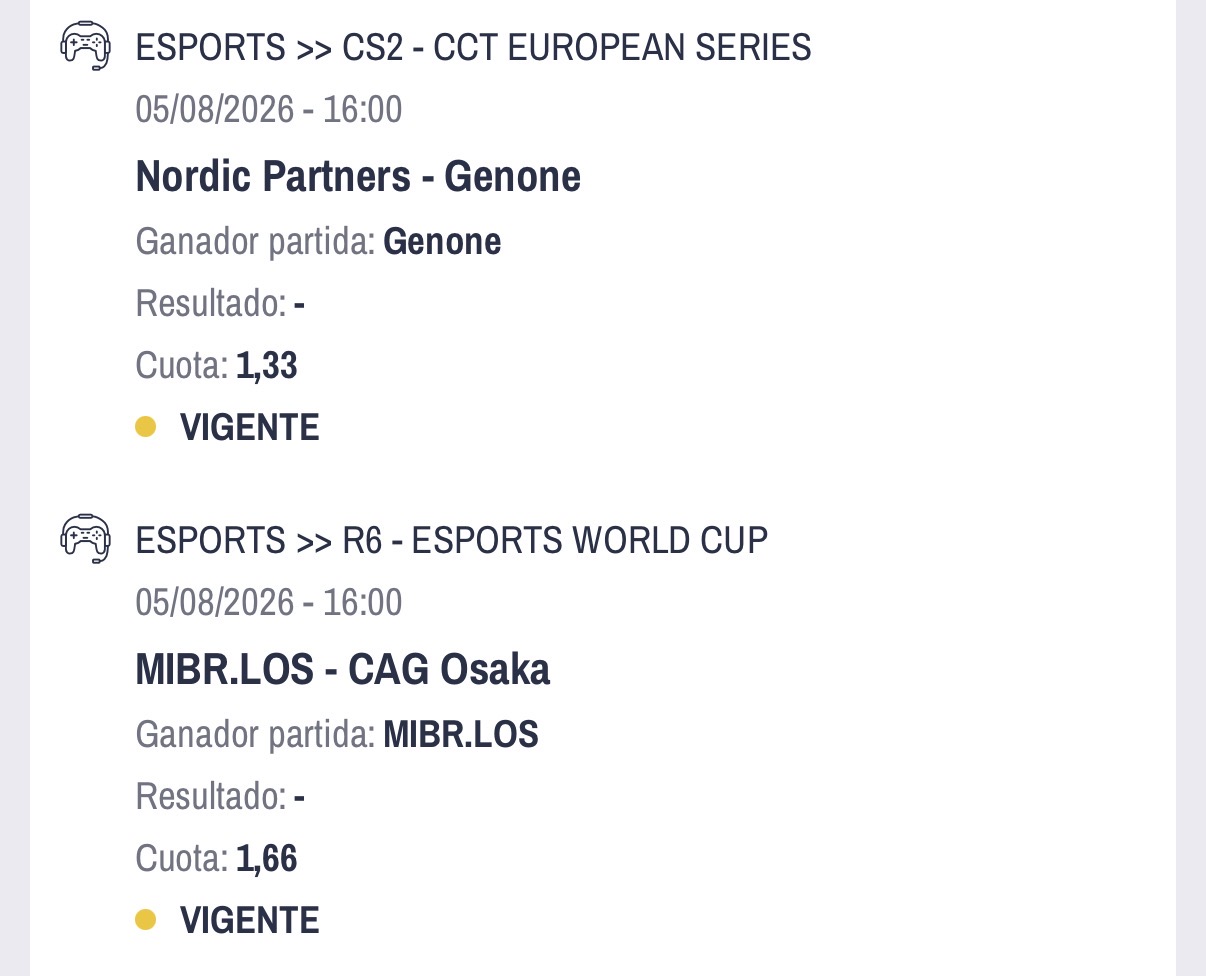Click the bold MIBR.LOS pick text
1206x976 pixels.
click(462, 735)
